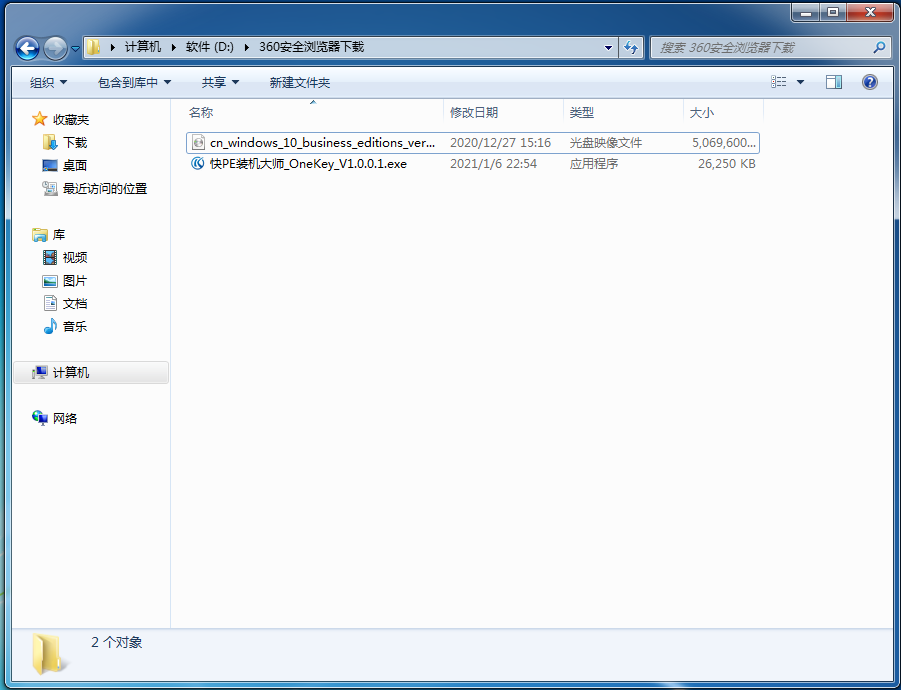Viewport: 901px width, 690px height.
Task: Click the Forward navigation arrow button
Action: click(56, 48)
